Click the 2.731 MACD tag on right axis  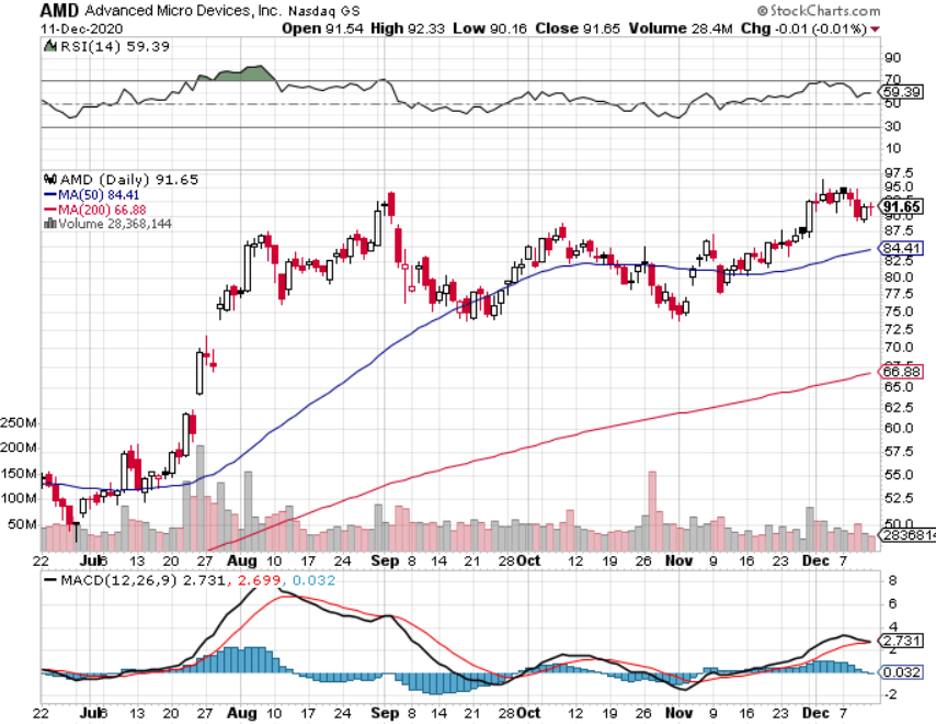(901, 641)
